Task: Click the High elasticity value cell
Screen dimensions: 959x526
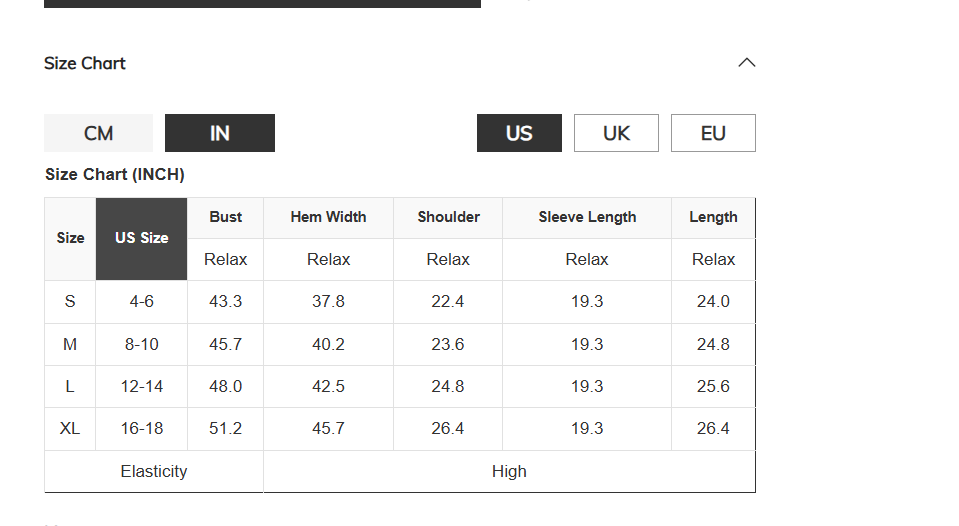Action: (509, 472)
